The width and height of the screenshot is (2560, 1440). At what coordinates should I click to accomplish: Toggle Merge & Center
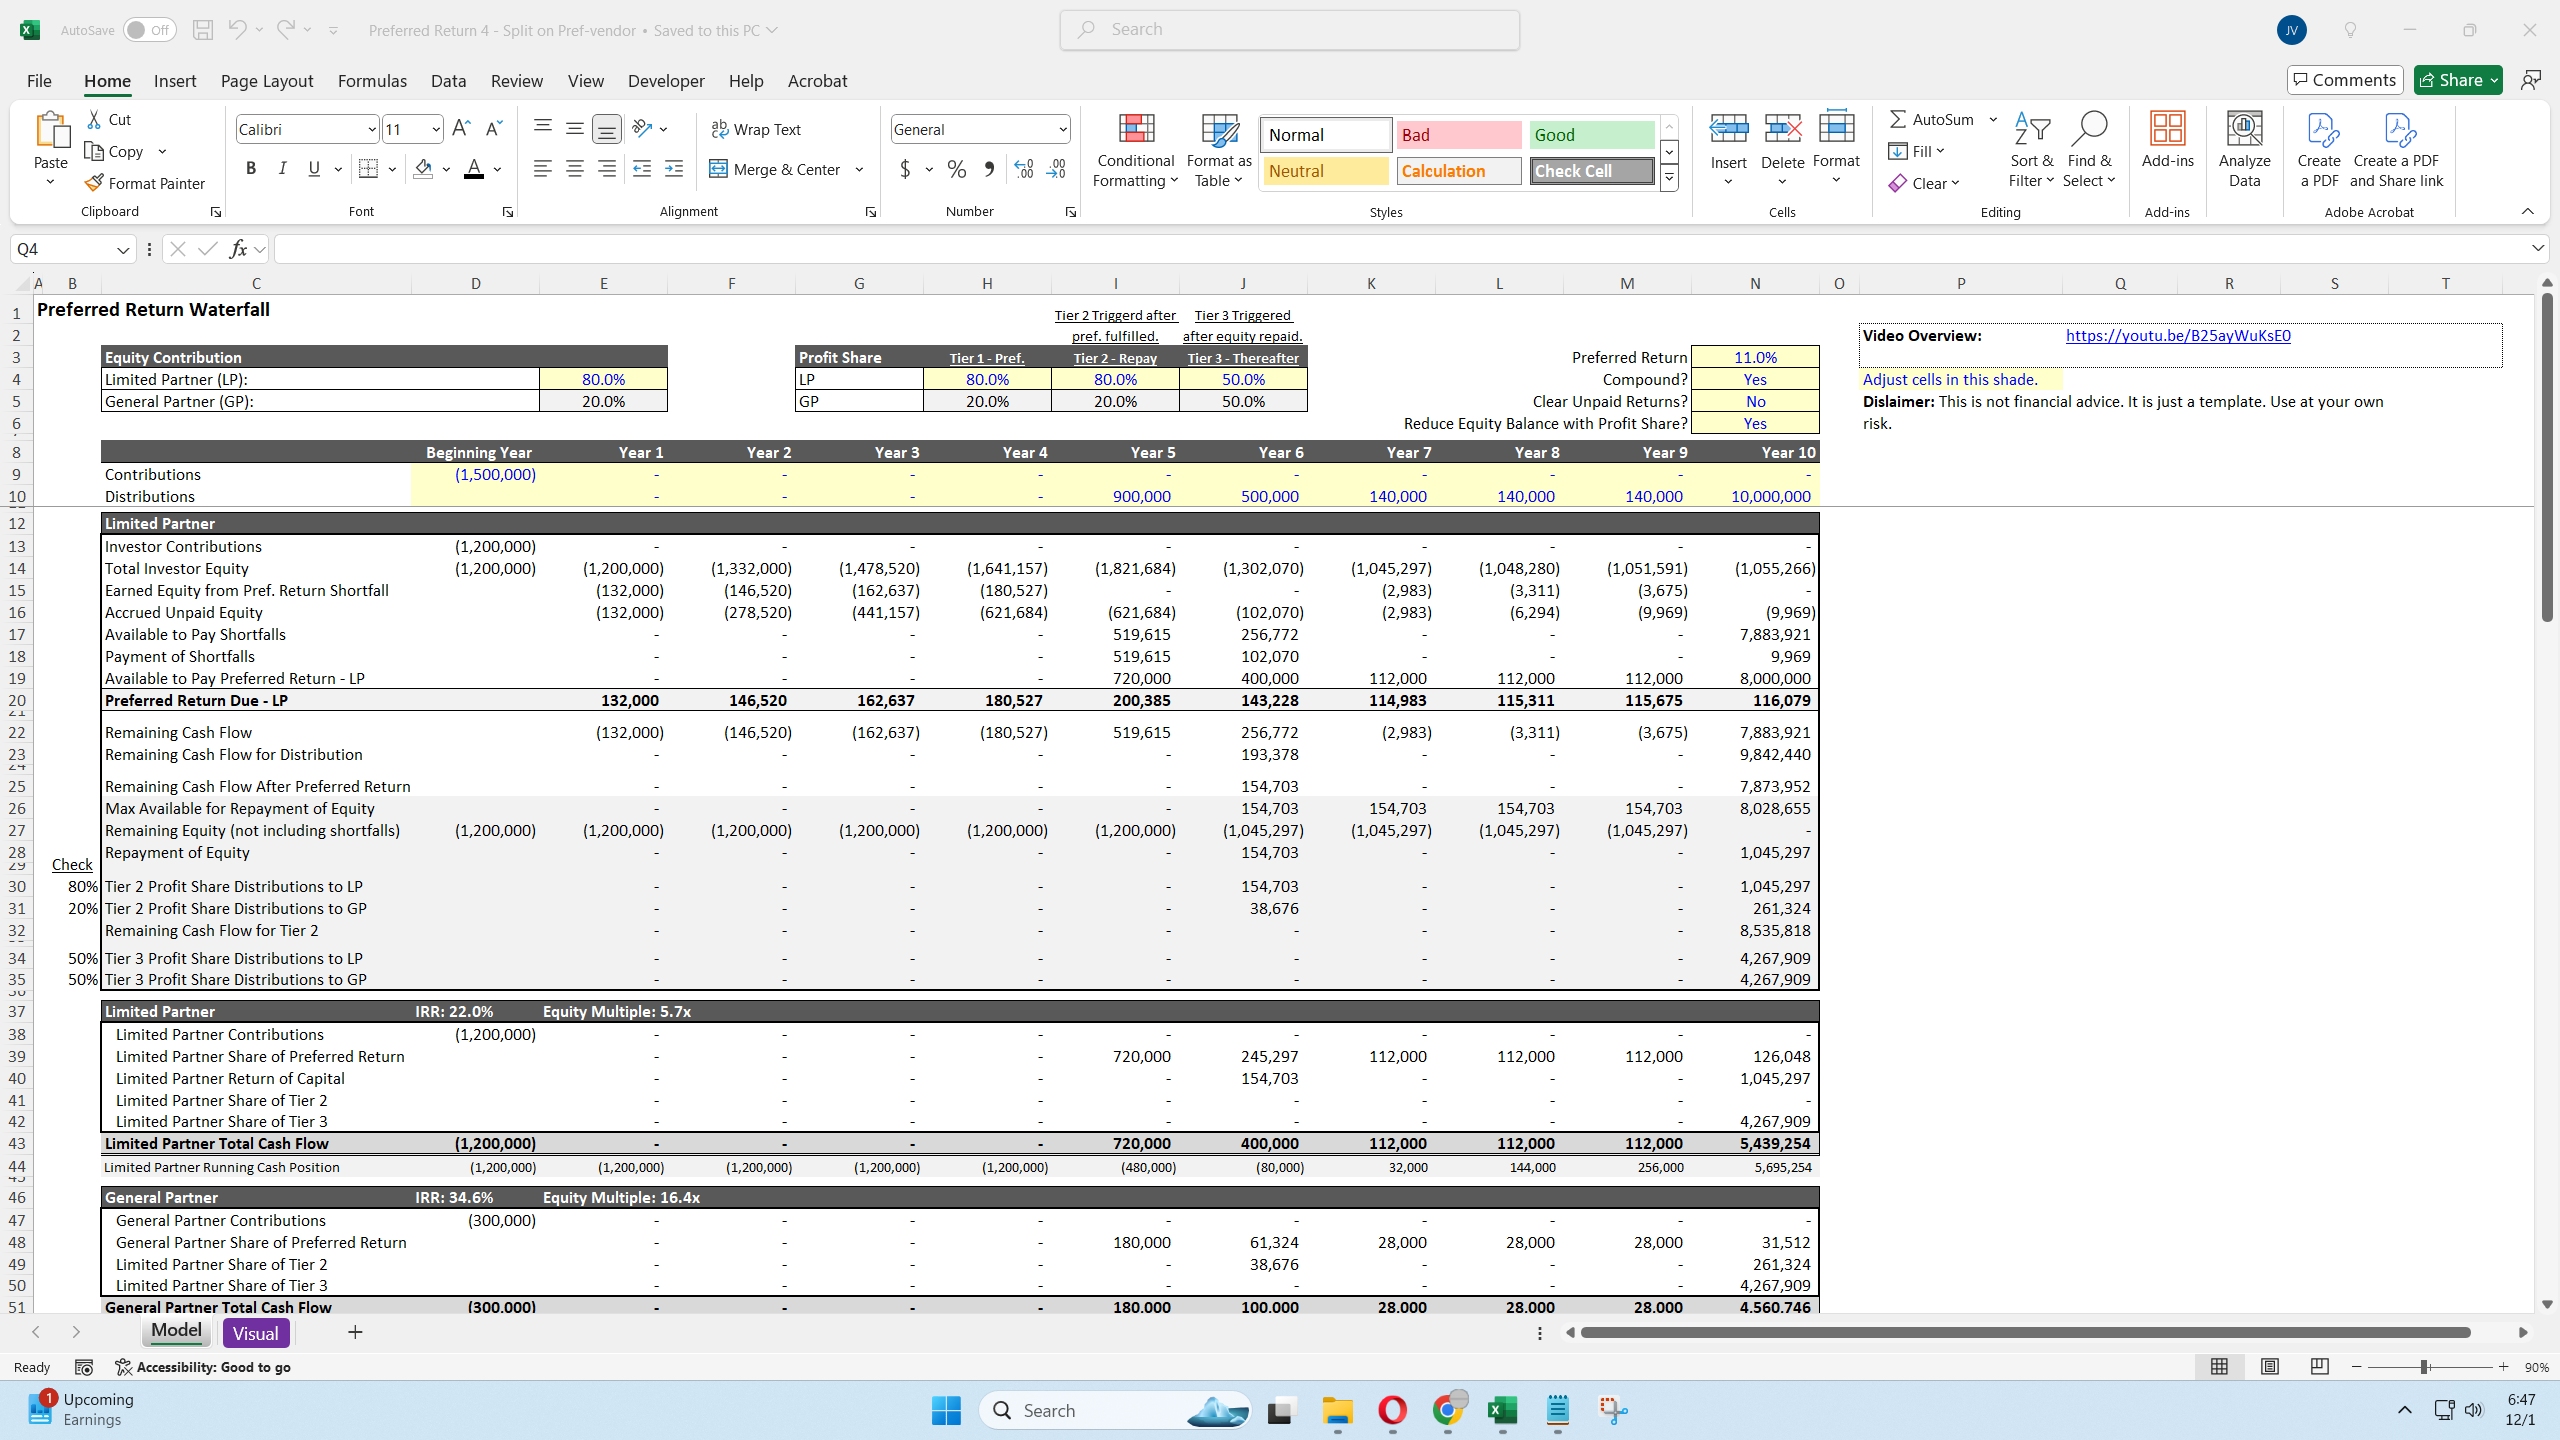775,169
